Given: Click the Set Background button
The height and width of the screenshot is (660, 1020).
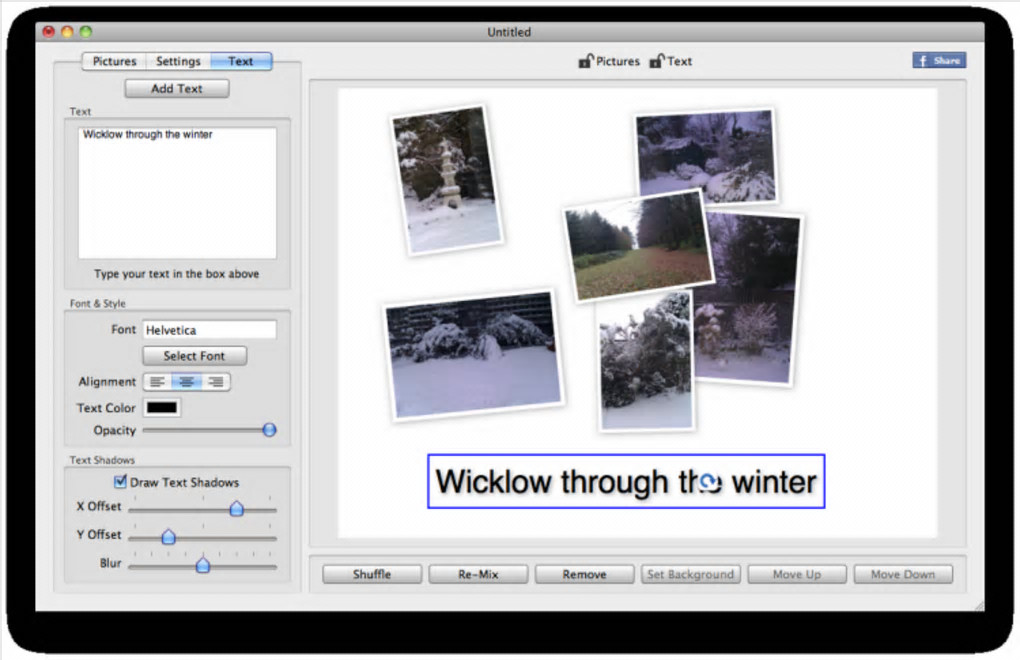Looking at the screenshot, I should coord(690,574).
